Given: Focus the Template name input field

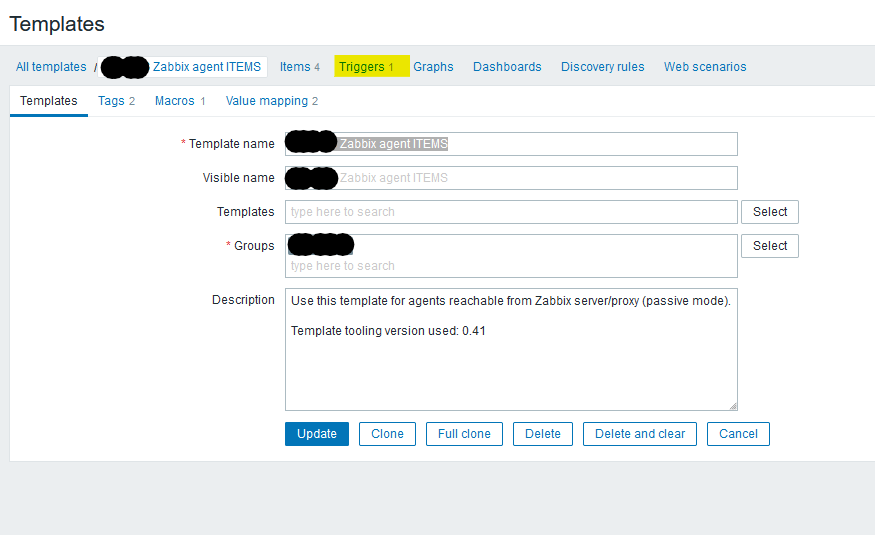Looking at the screenshot, I should (511, 144).
